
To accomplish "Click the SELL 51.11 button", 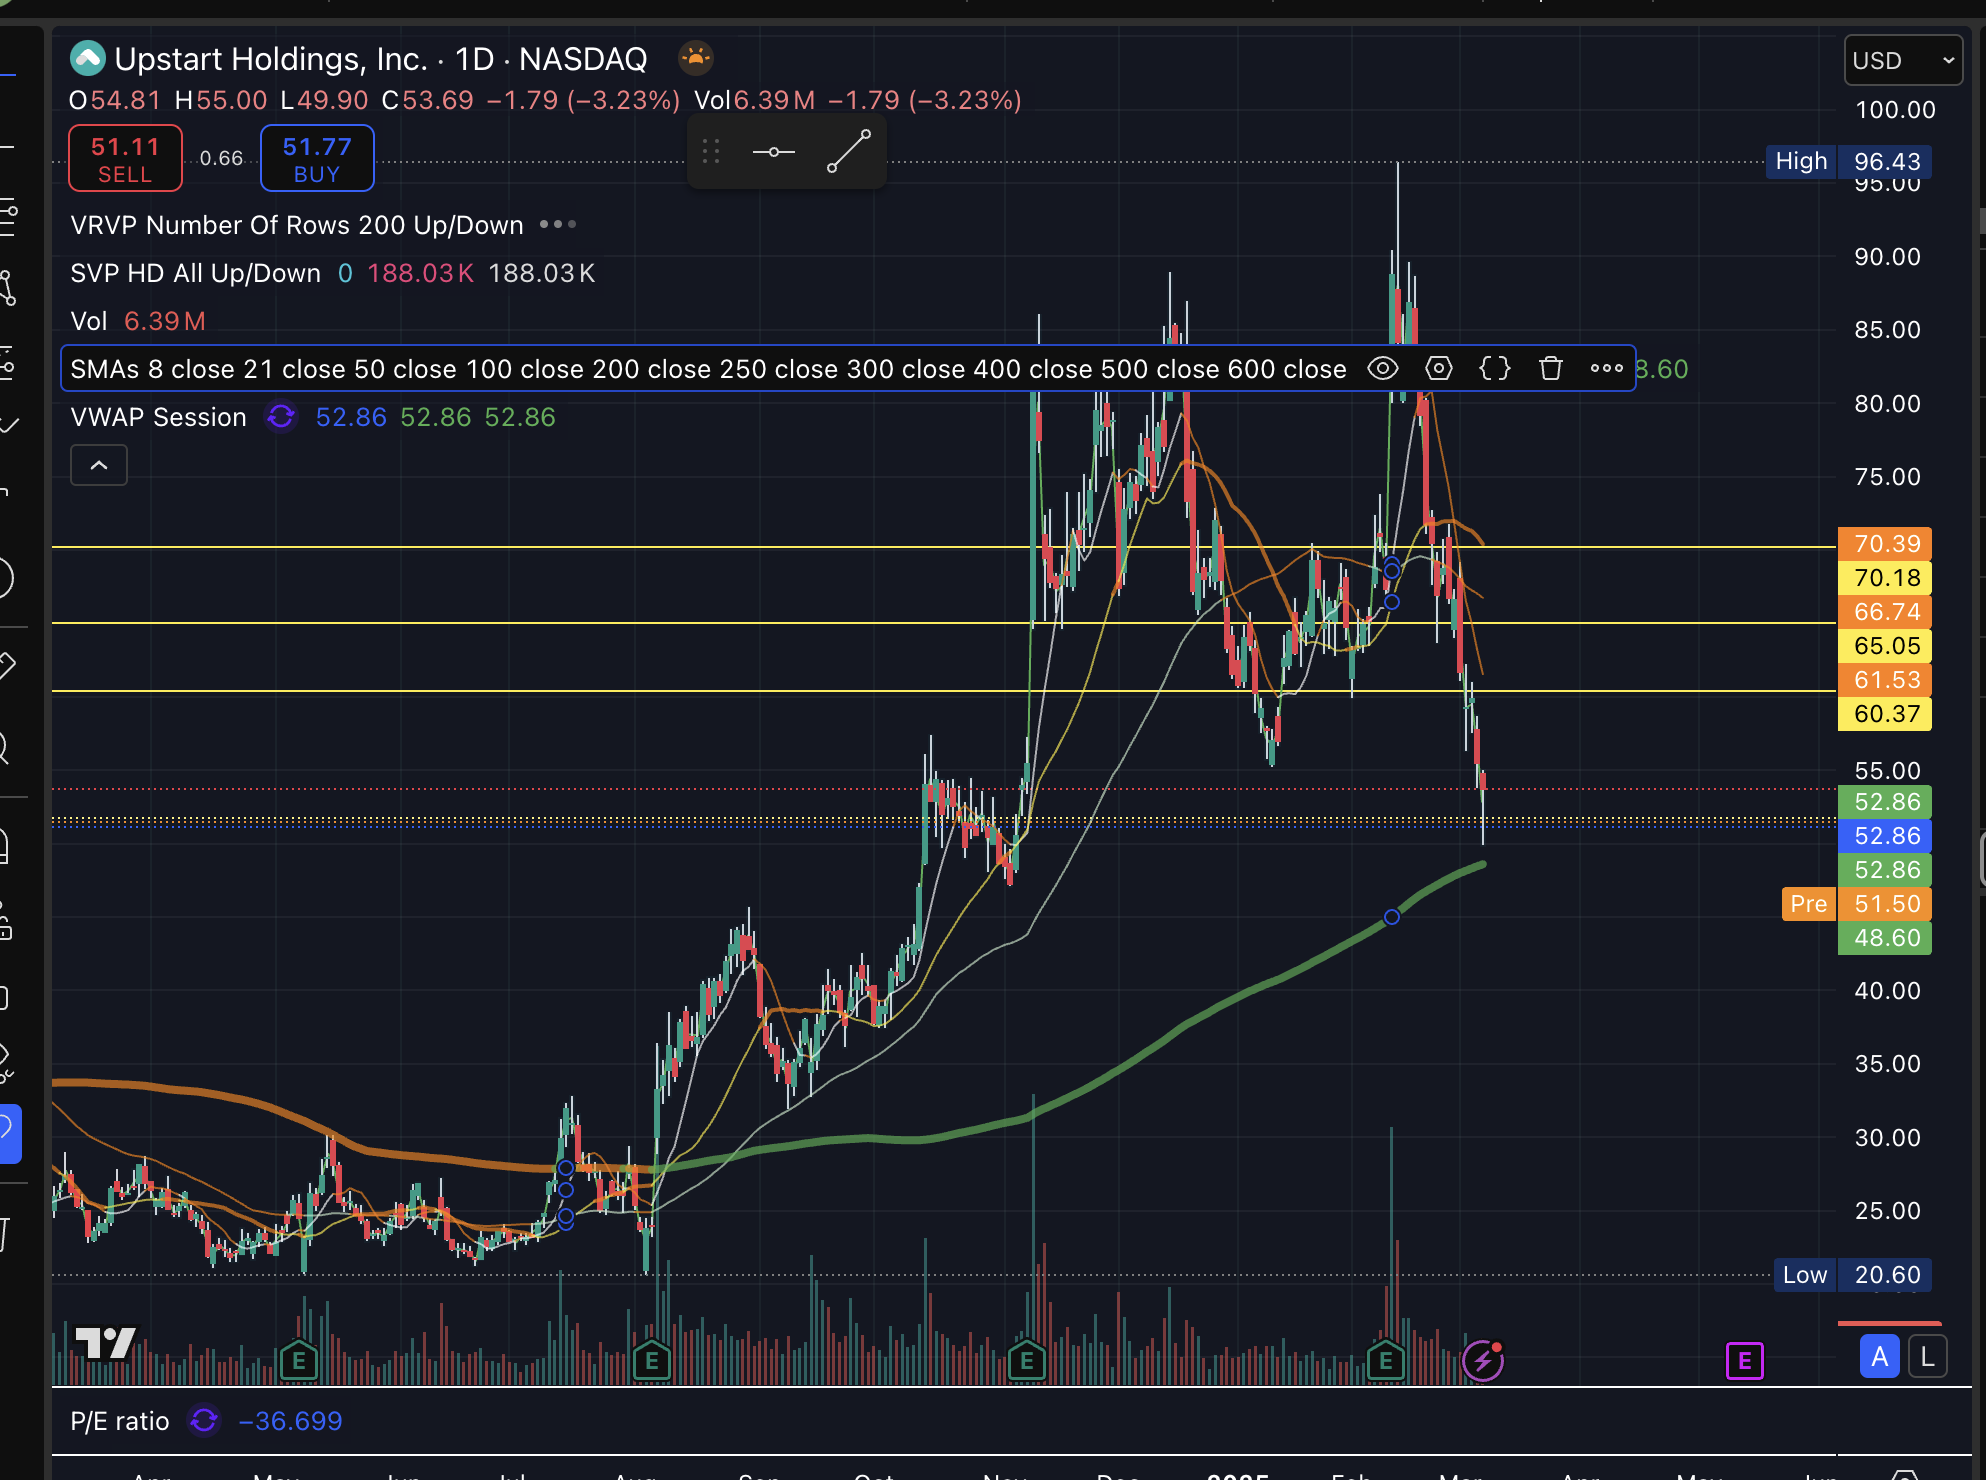I will click(125, 159).
